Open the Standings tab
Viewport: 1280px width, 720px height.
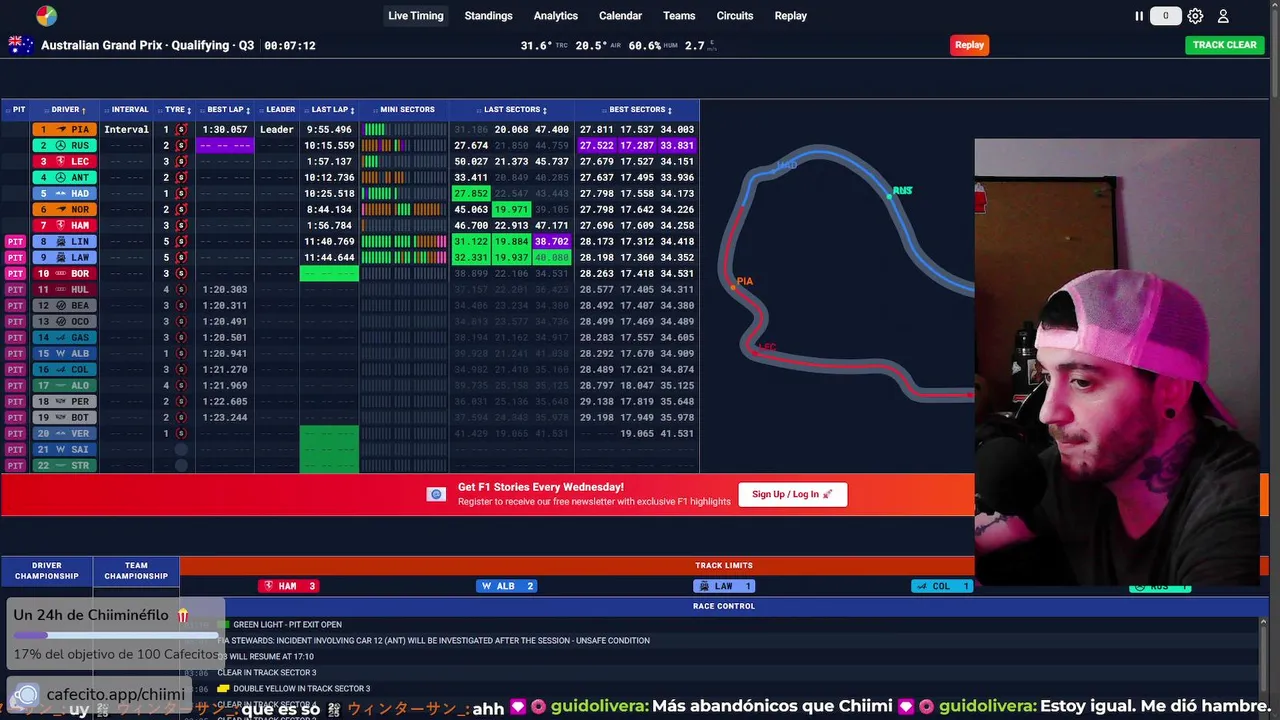click(x=488, y=16)
